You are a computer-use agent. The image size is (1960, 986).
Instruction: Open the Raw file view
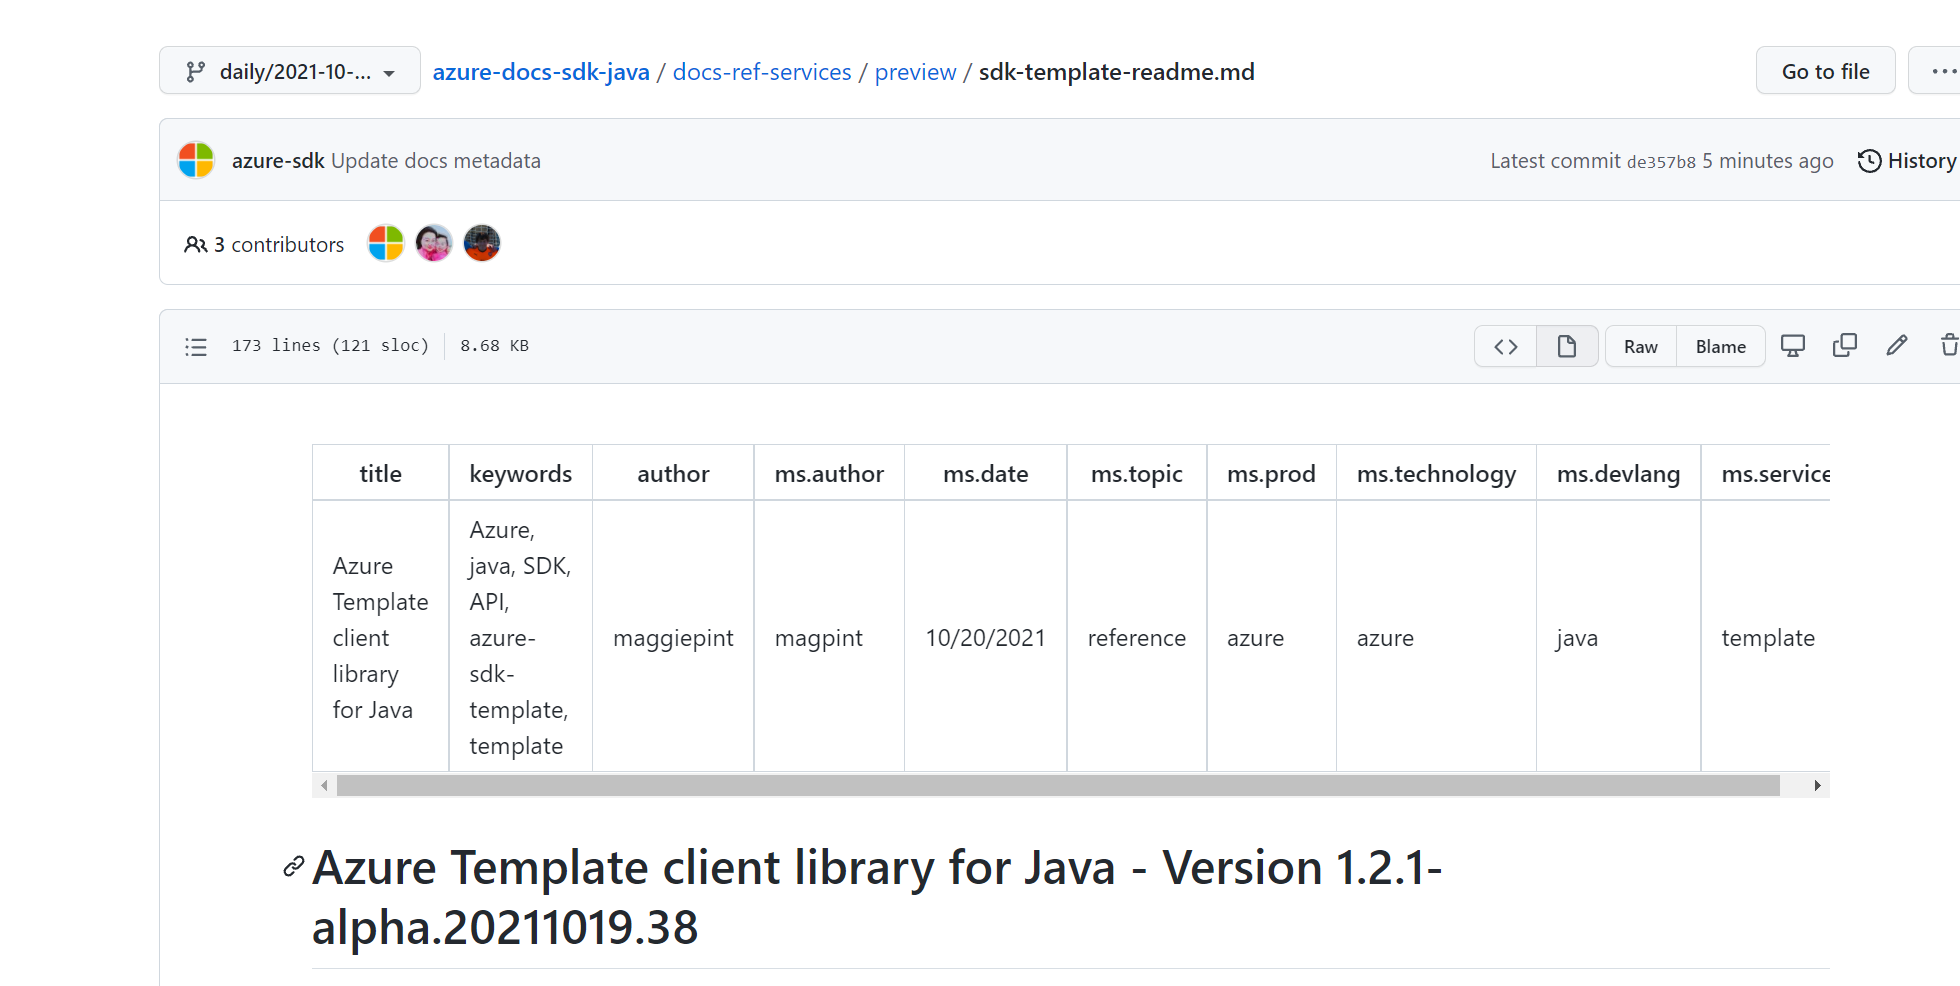pyautogui.click(x=1640, y=347)
